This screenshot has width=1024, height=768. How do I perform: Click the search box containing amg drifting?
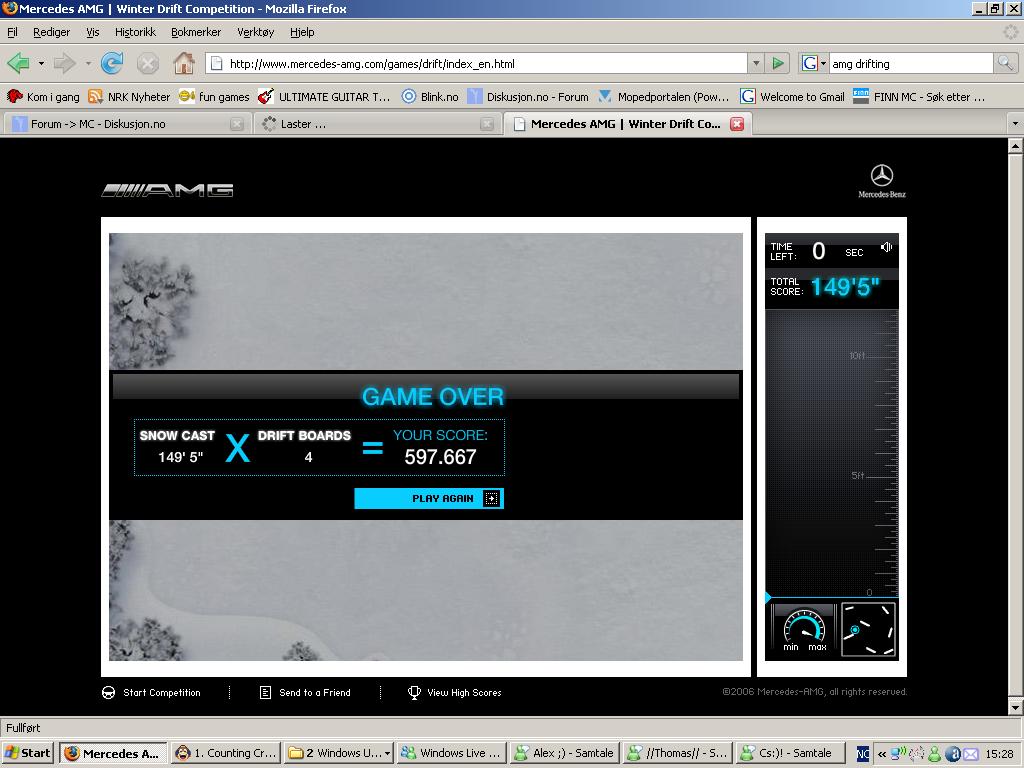coord(910,63)
